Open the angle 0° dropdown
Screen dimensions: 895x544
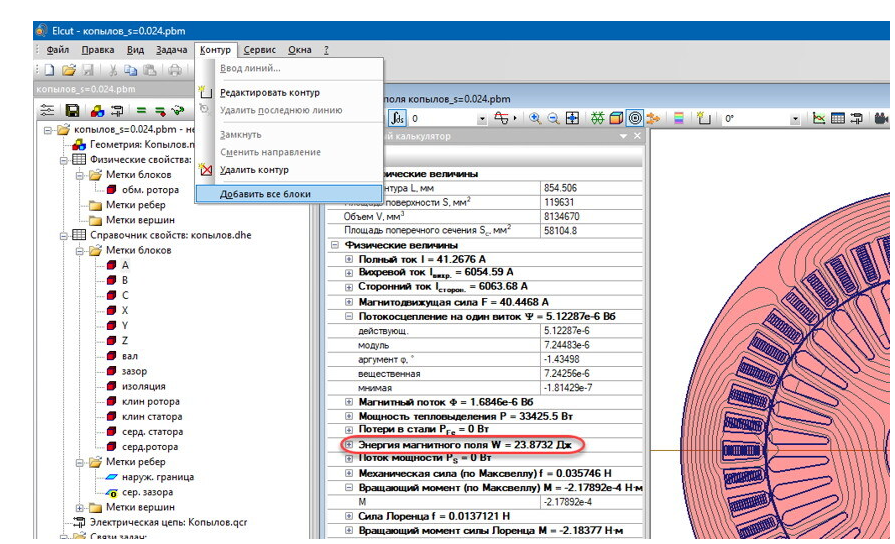pyautogui.click(x=795, y=119)
